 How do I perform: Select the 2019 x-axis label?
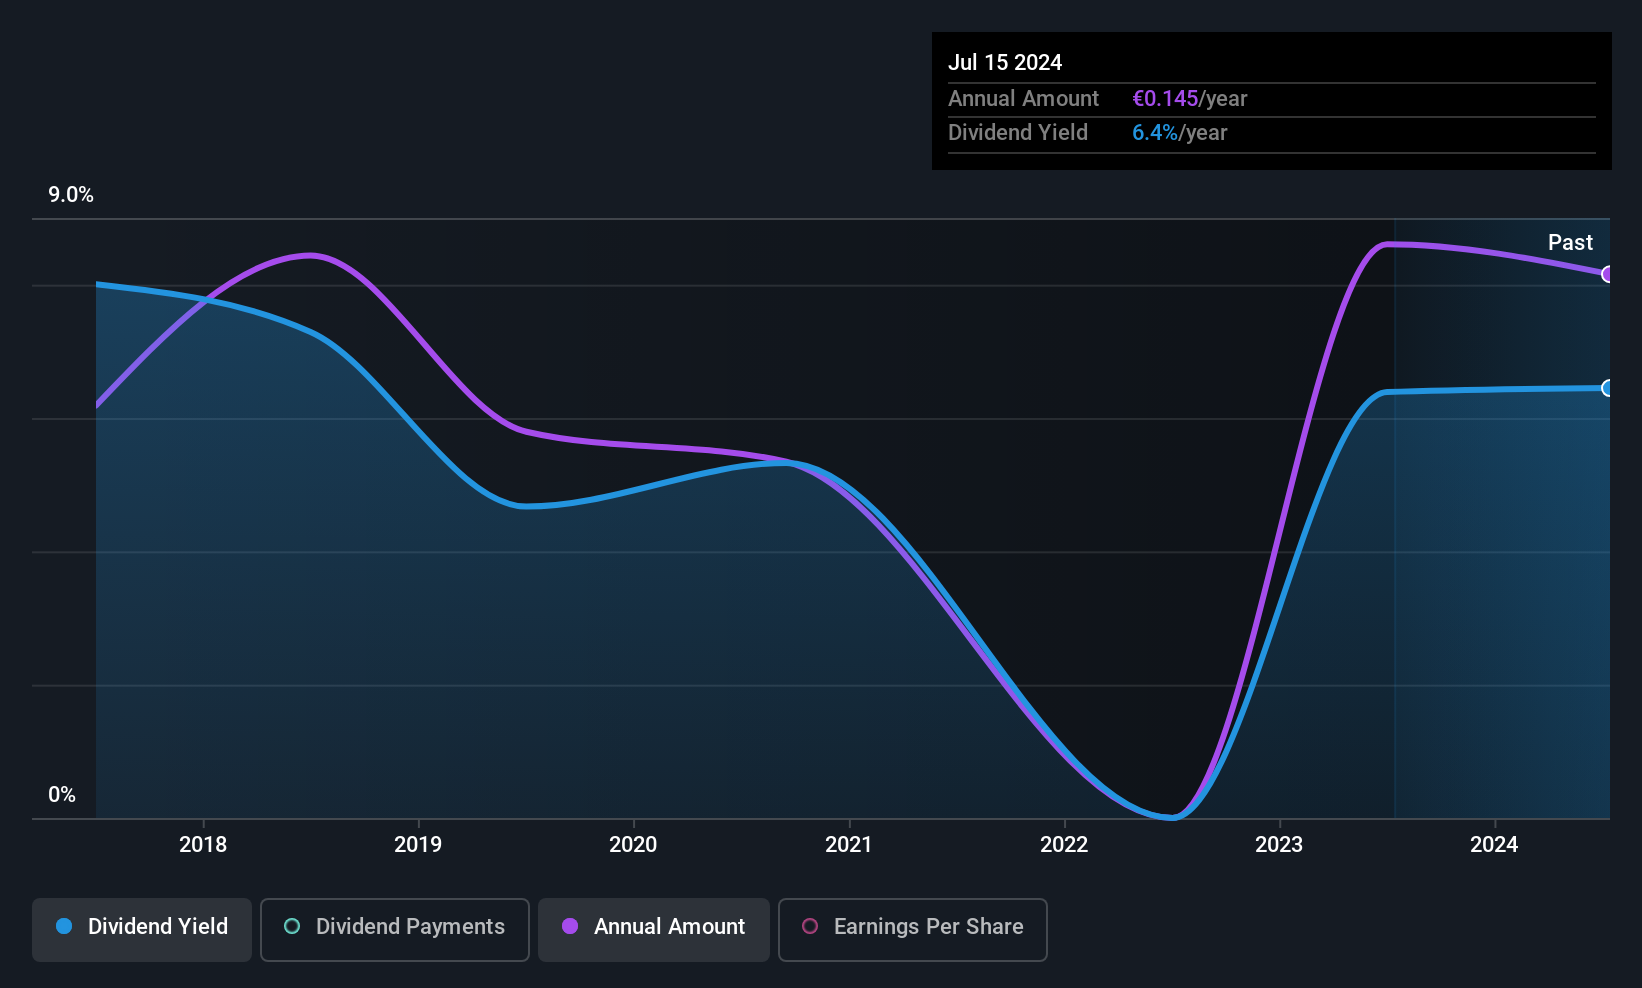pyautogui.click(x=418, y=844)
